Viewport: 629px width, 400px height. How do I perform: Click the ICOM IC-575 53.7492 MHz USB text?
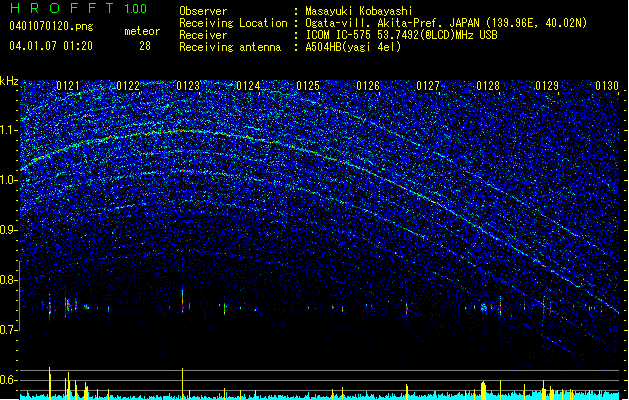pos(402,35)
